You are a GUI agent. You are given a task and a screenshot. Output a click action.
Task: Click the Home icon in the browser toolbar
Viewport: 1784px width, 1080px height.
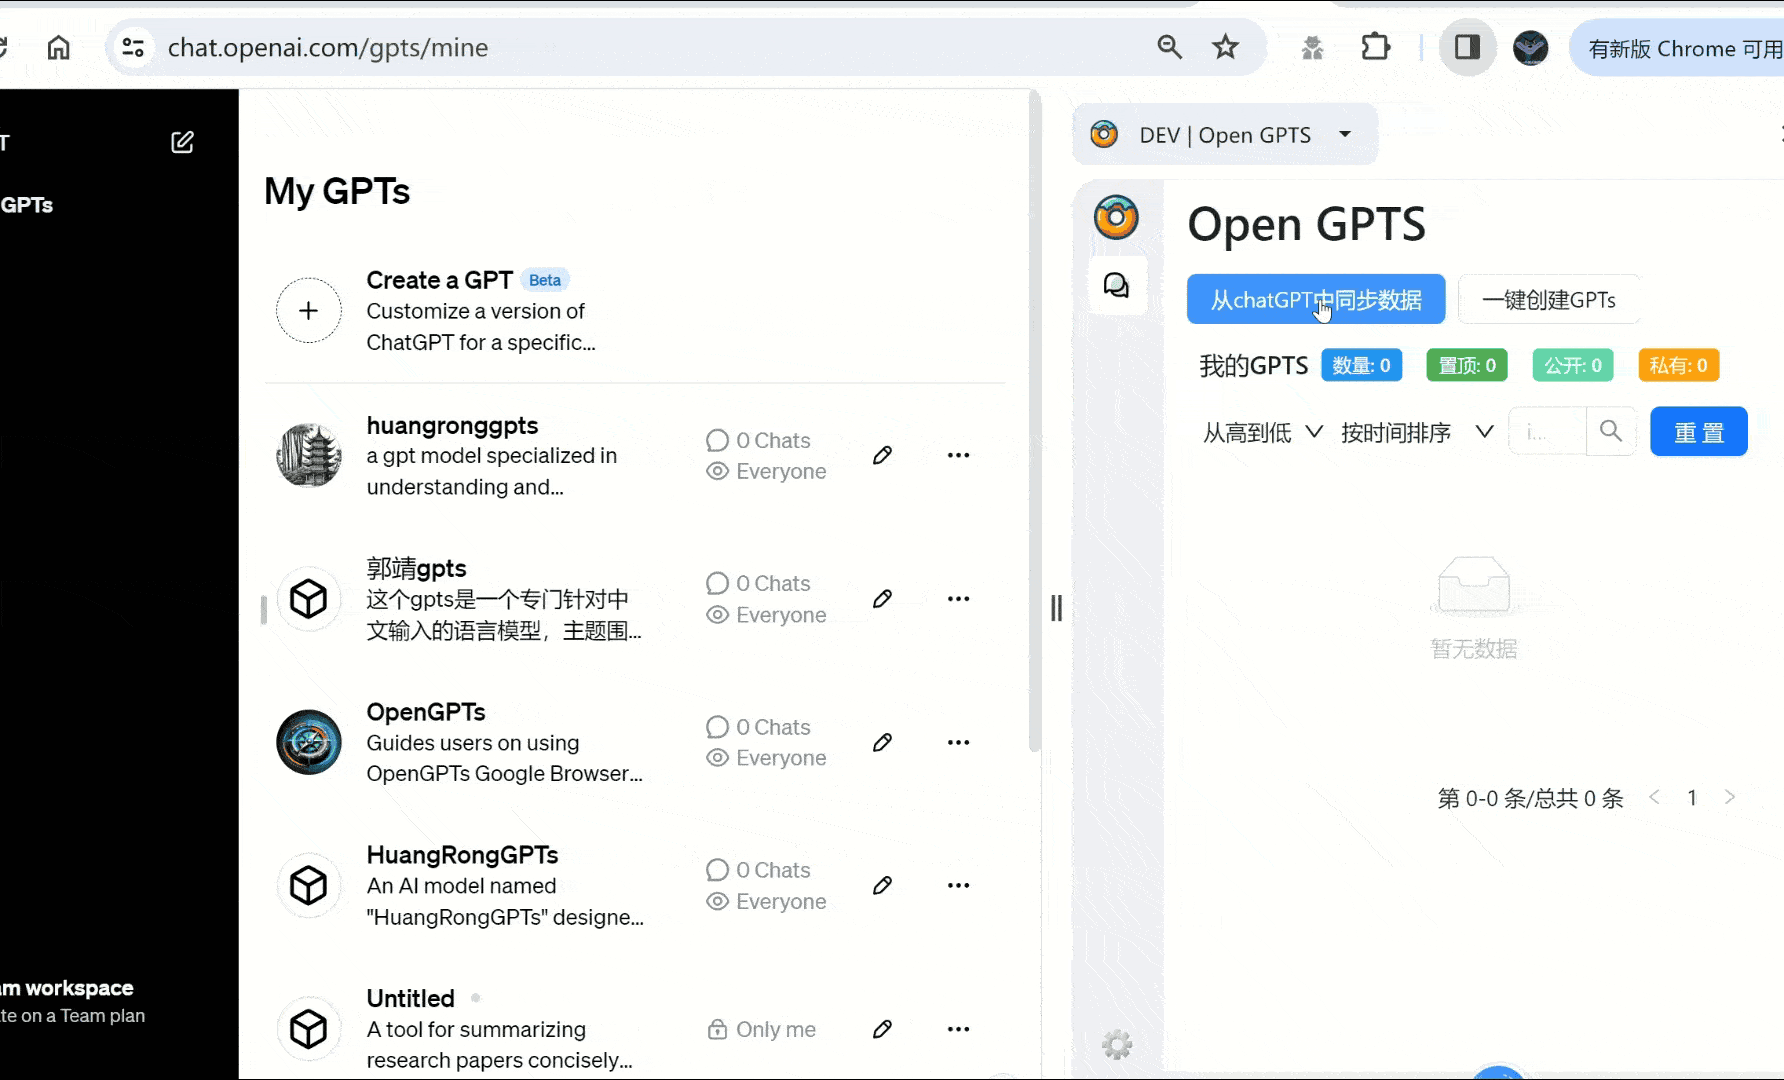[x=58, y=47]
